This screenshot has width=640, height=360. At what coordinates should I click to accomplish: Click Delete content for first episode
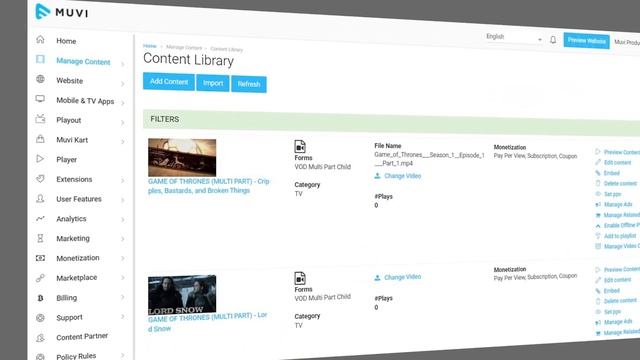click(620, 184)
